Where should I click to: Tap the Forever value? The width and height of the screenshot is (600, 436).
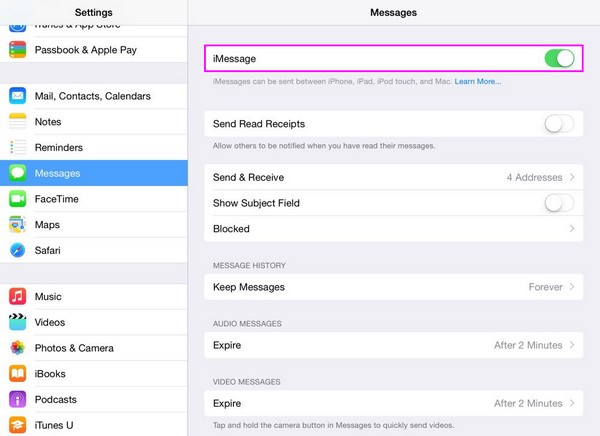click(545, 287)
